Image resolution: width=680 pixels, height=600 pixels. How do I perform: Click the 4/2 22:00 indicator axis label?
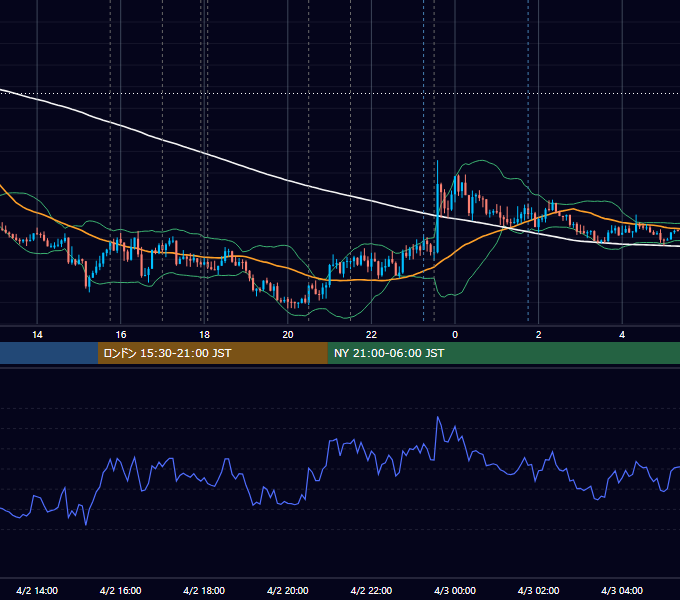point(371,590)
